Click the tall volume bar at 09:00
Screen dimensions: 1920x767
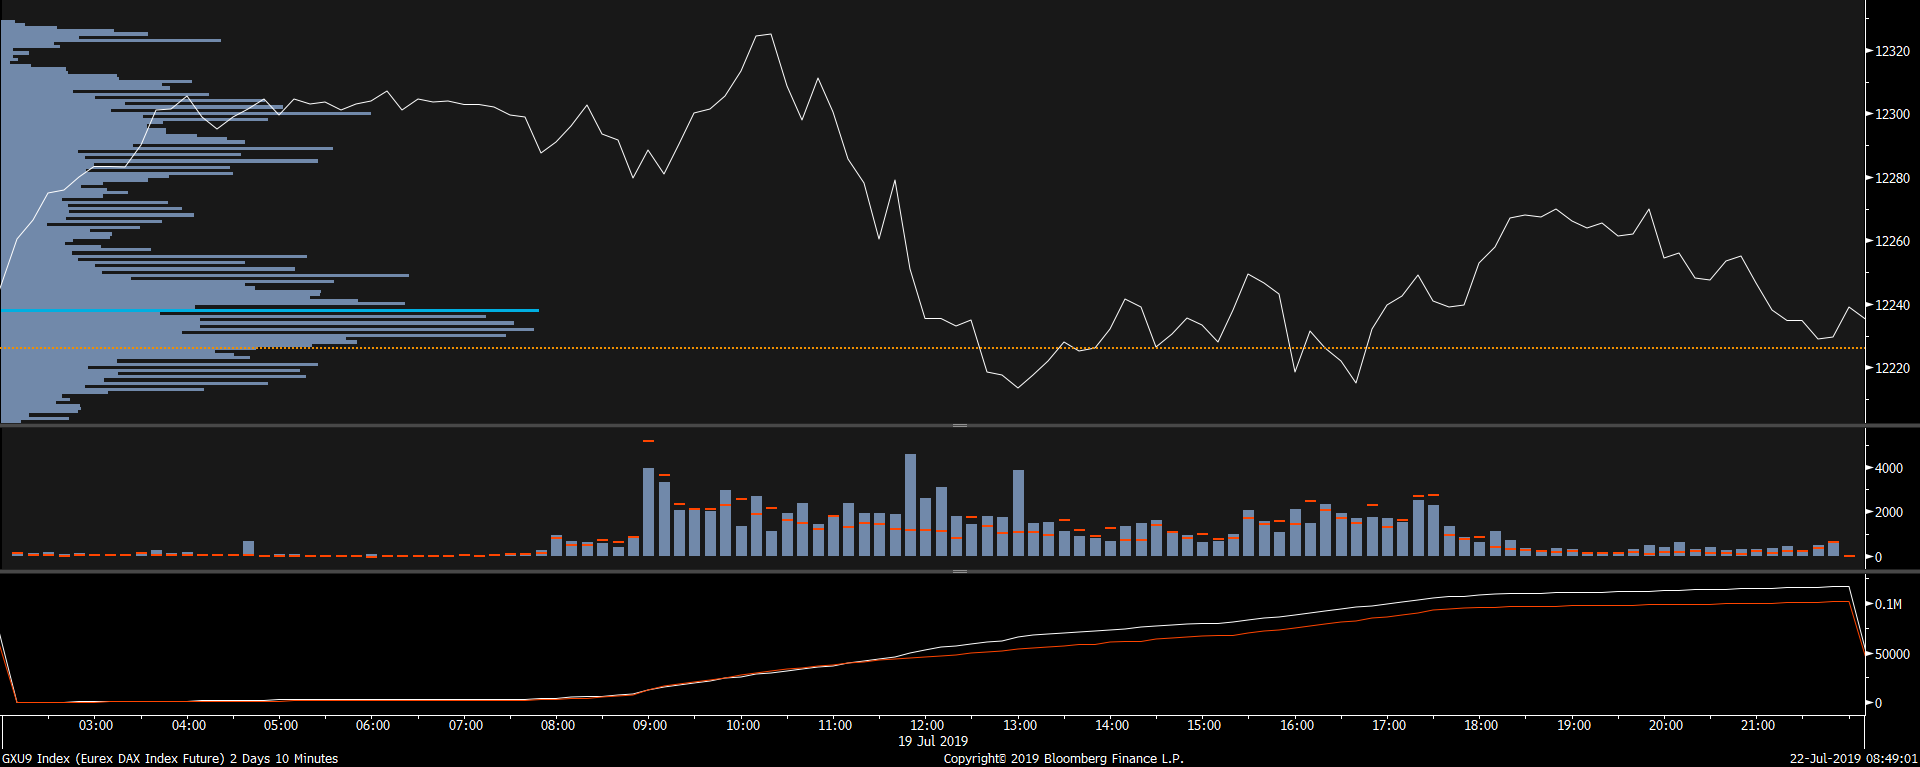(648, 511)
